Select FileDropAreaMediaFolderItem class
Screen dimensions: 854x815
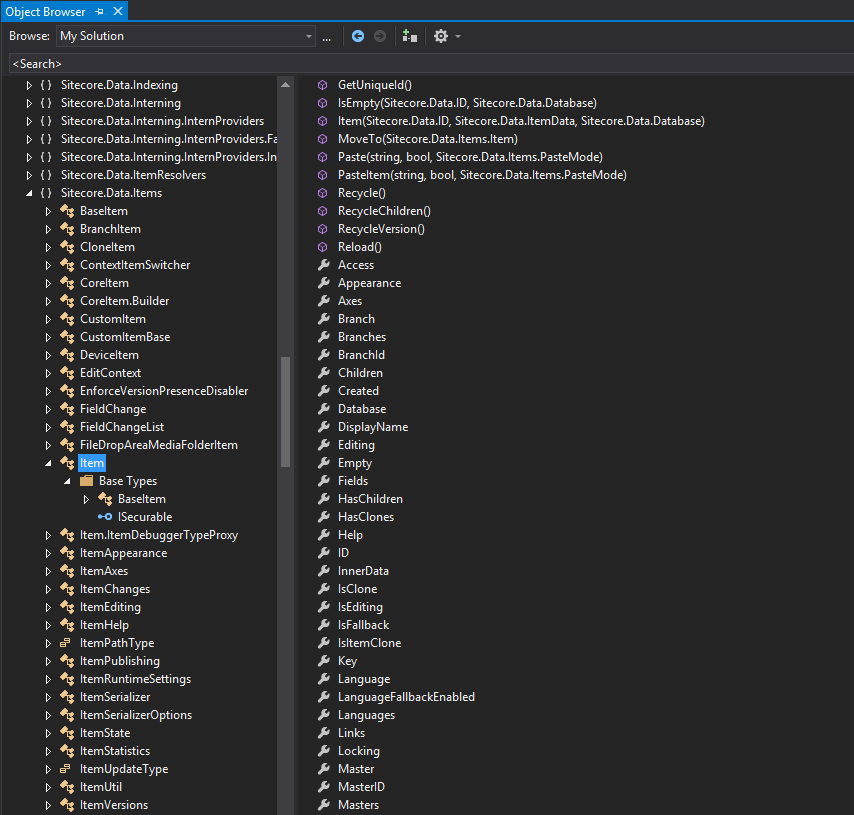coord(158,445)
